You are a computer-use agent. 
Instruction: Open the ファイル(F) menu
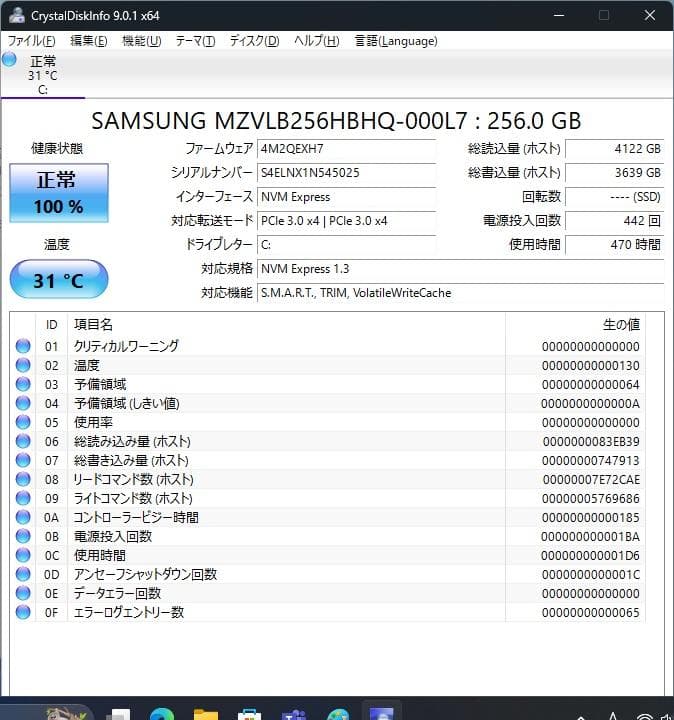[32, 41]
